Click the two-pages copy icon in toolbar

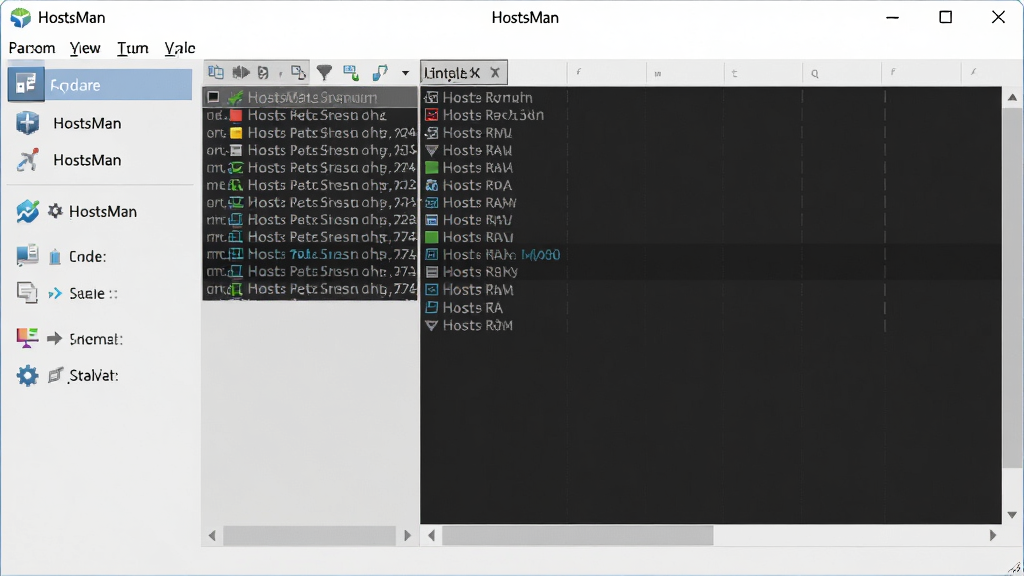[216, 72]
